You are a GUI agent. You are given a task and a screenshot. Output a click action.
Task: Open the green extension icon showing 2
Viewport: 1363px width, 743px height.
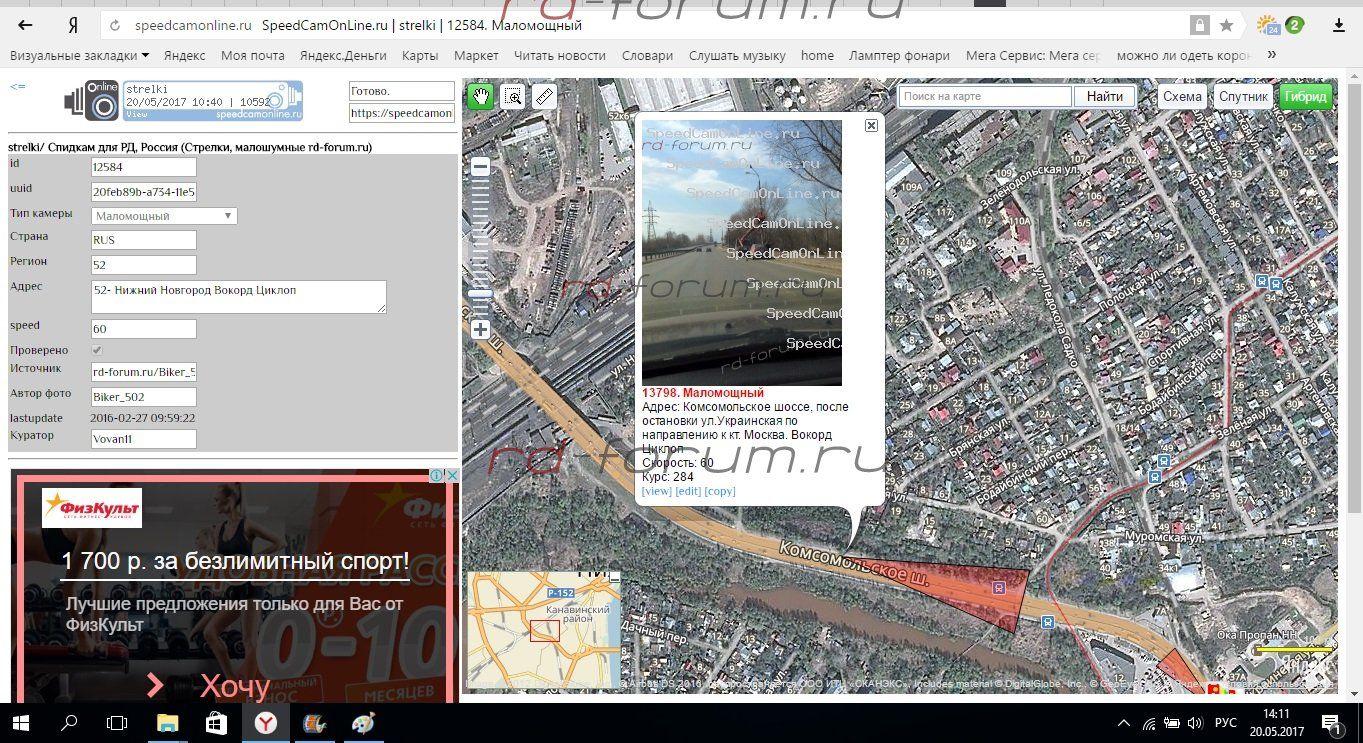pyautogui.click(x=1295, y=25)
